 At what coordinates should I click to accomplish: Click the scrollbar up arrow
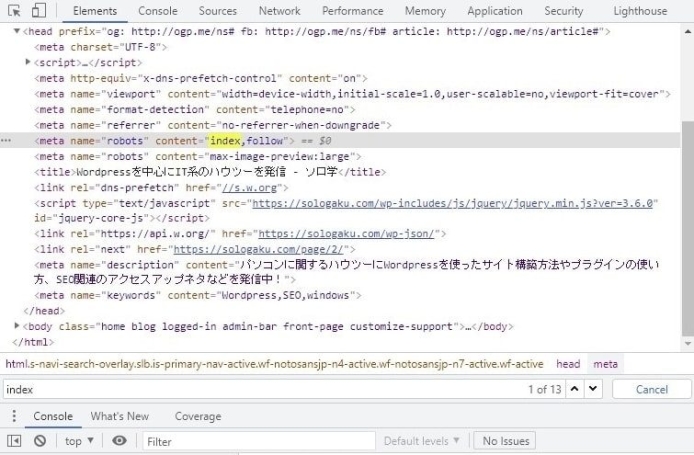point(688,31)
